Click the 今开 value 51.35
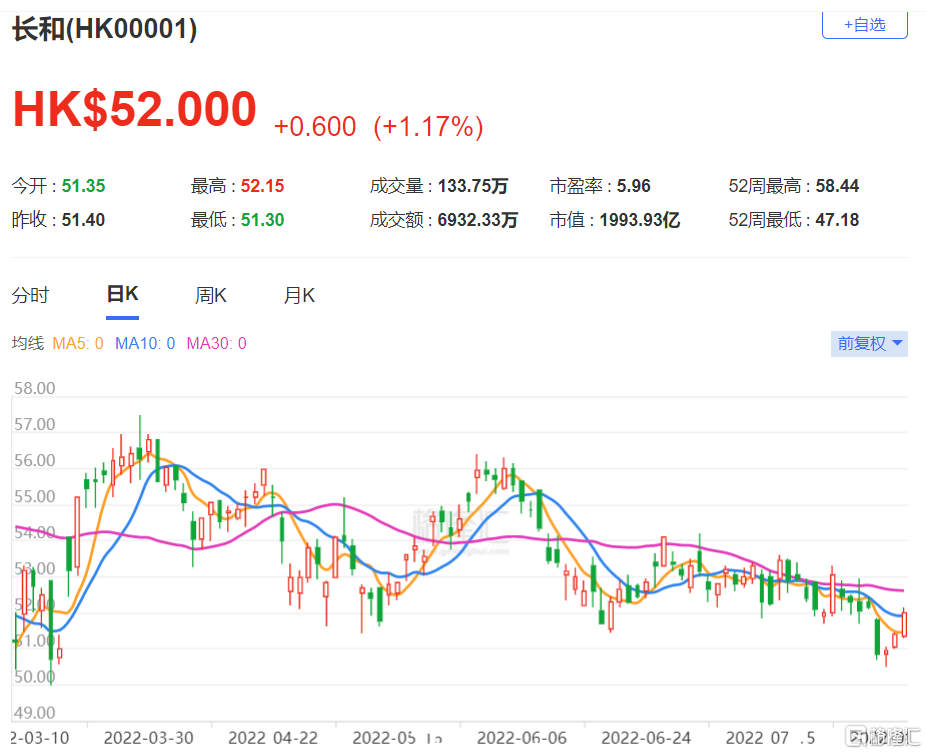Screen dimensions: 927x754 (83, 186)
